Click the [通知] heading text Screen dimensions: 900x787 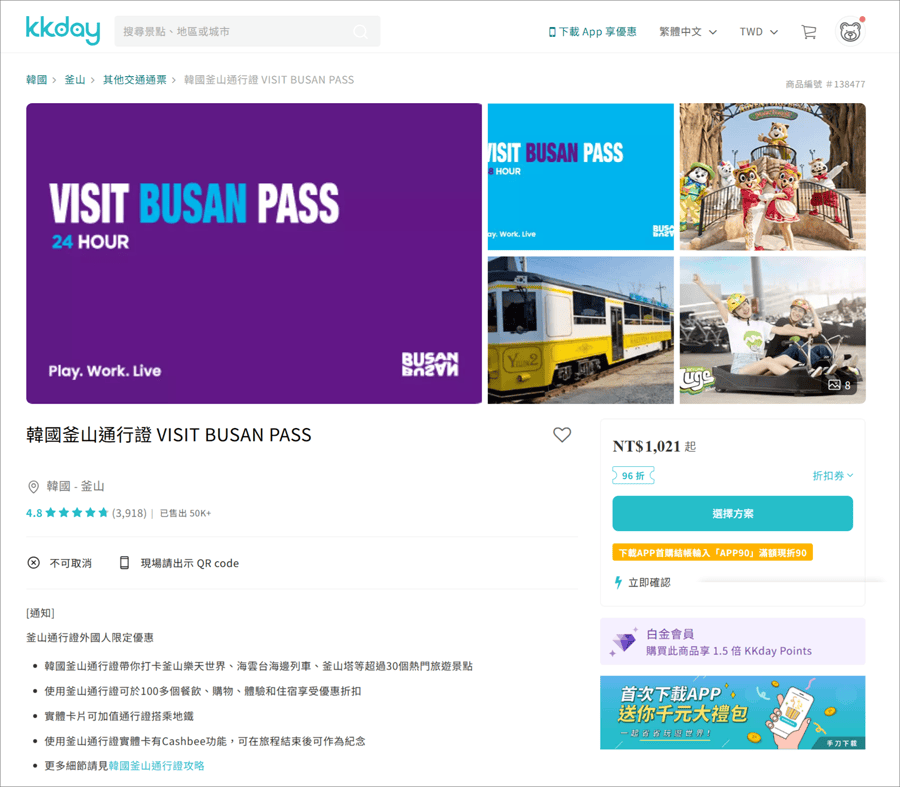(x=40, y=613)
